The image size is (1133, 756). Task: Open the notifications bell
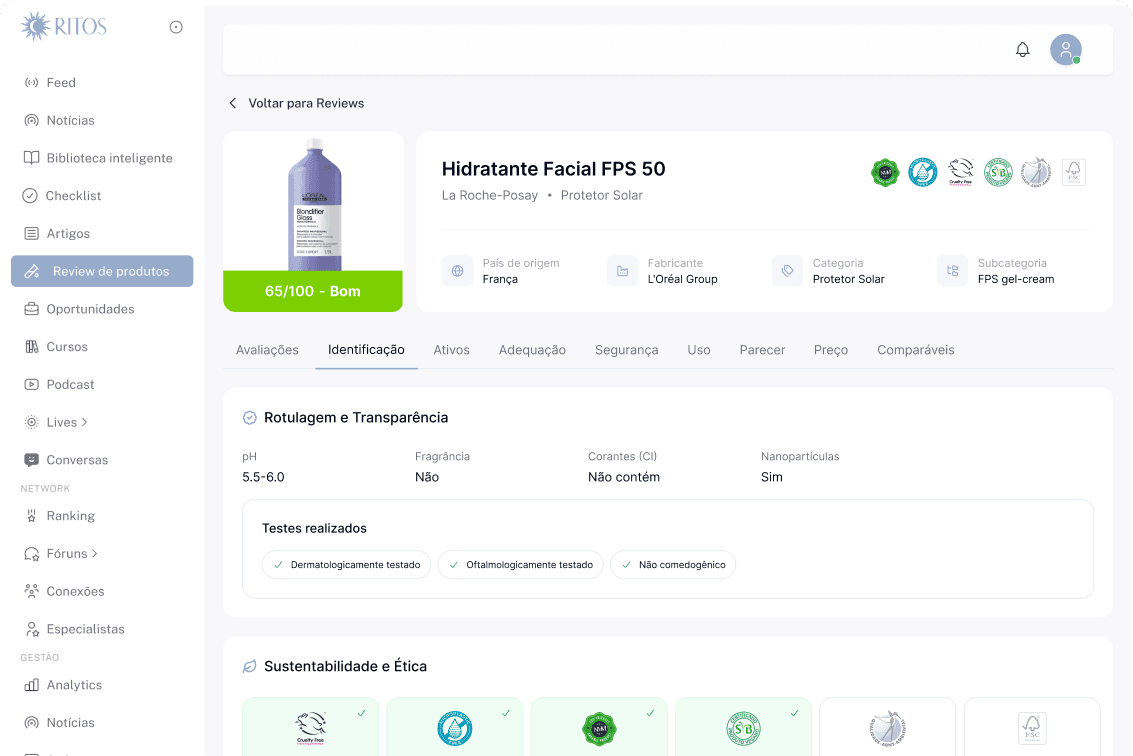click(x=1022, y=48)
